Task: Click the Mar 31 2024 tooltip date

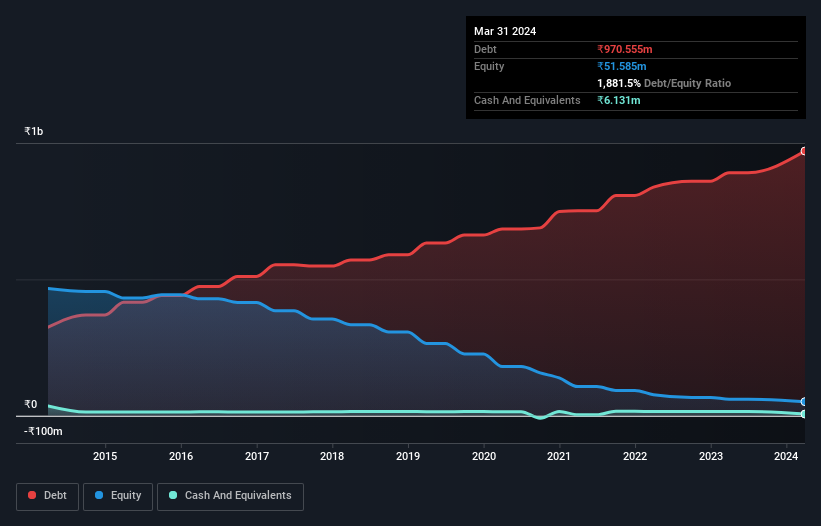Action: tap(505, 31)
